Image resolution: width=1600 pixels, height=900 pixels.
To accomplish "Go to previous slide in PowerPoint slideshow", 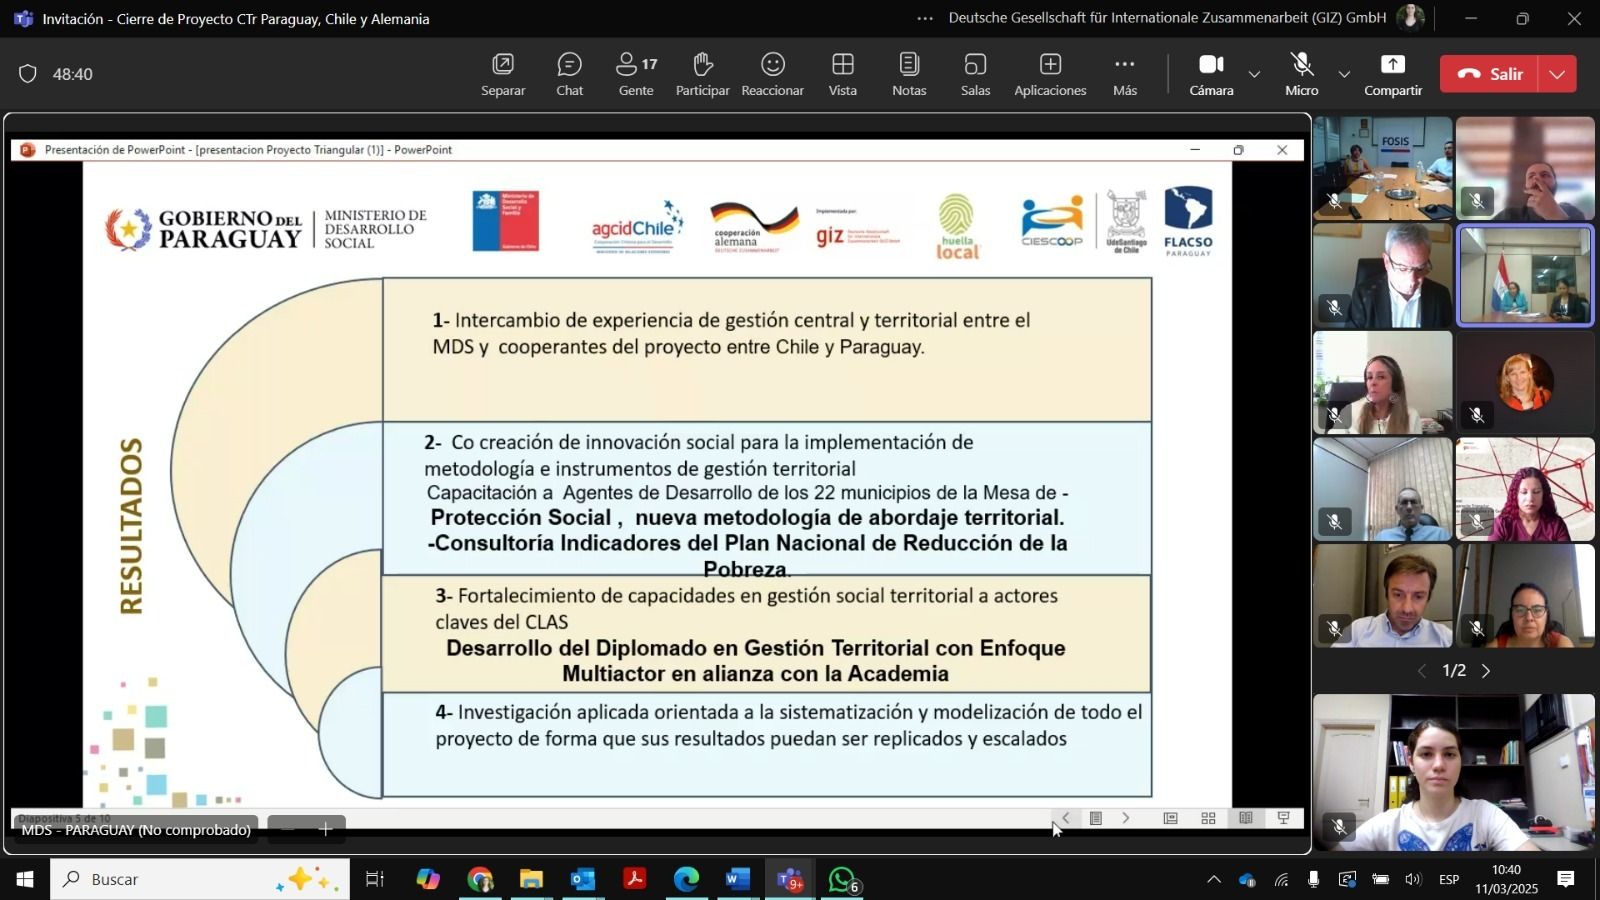I will [1066, 818].
